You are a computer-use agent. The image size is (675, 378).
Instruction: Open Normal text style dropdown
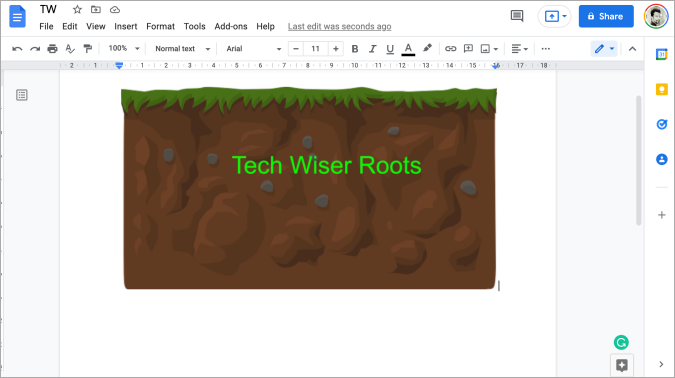pyautogui.click(x=183, y=49)
